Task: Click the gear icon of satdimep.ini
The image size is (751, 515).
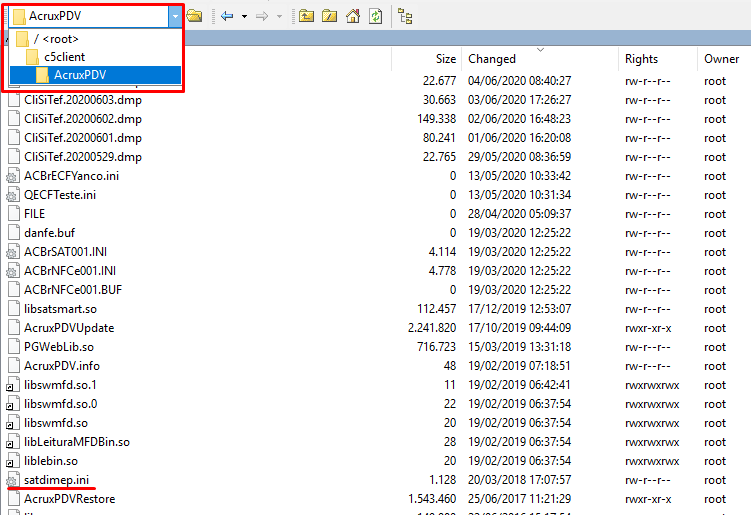Action: [x=13, y=480]
